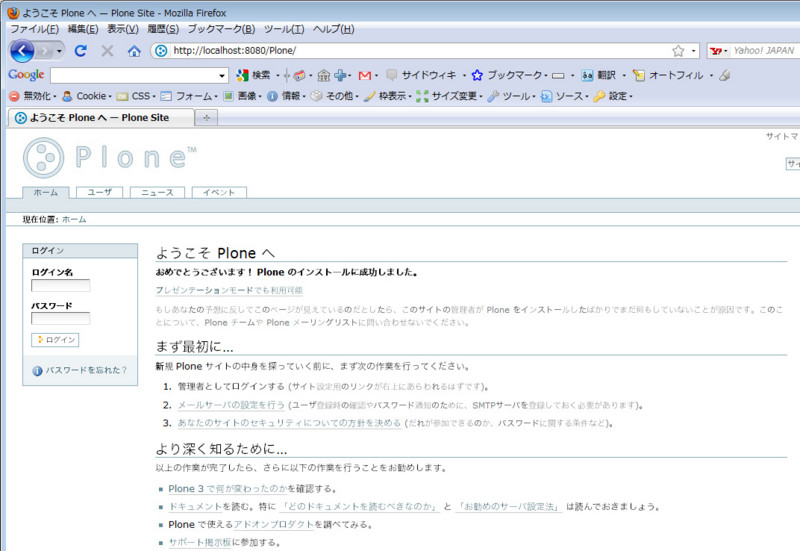Click the Google news share icon
This screenshot has height=551, width=800.
[x=299, y=76]
